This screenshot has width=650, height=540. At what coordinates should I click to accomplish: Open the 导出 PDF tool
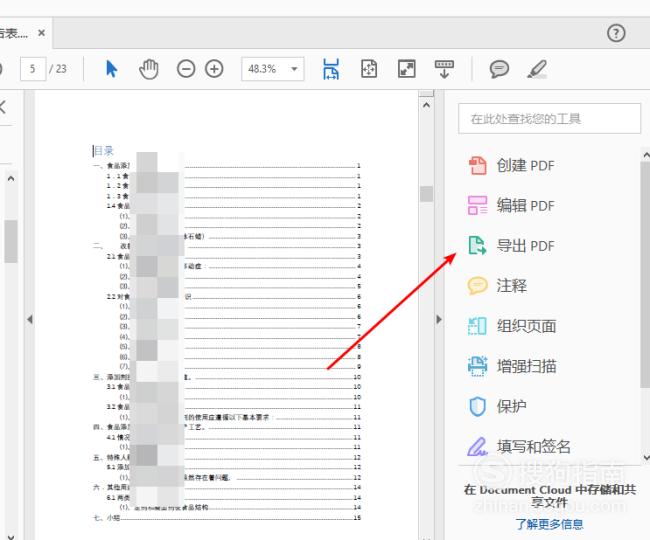click(526, 246)
